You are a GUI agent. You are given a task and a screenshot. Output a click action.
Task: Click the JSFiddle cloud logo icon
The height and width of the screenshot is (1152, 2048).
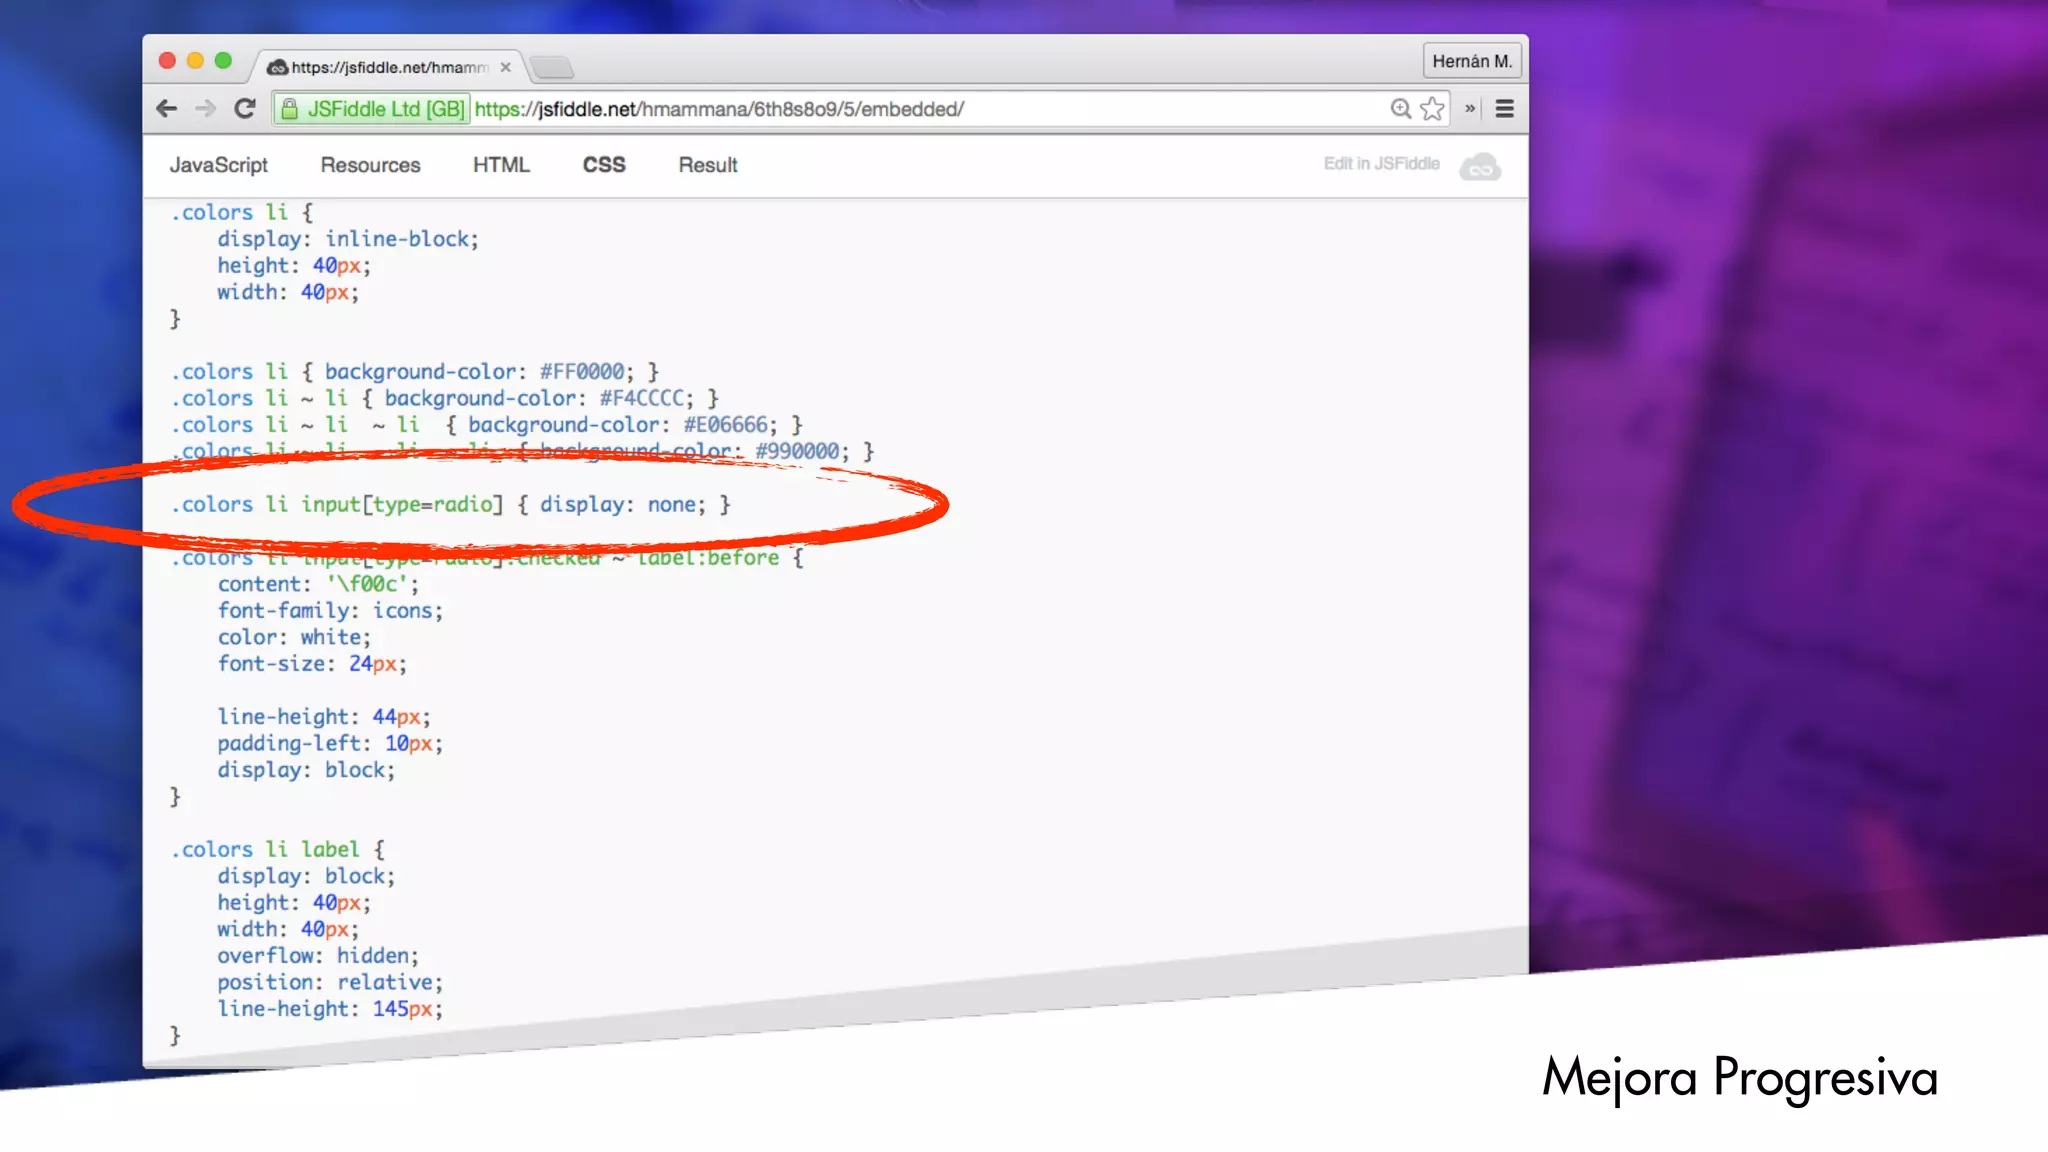coord(1480,166)
